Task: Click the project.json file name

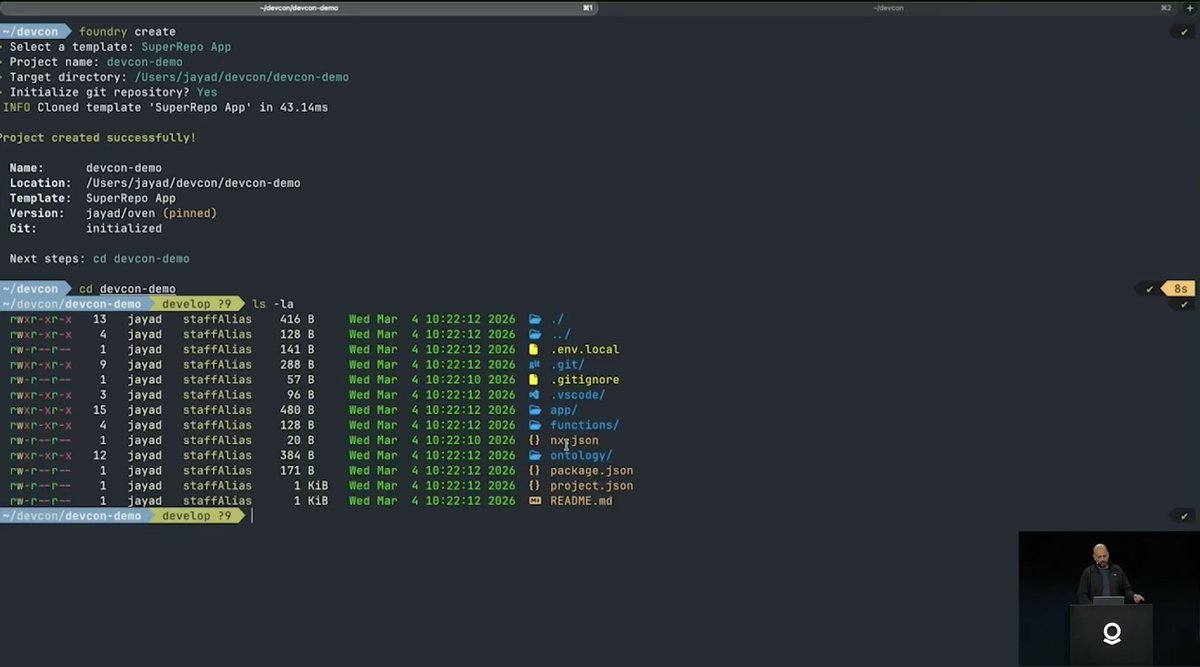Action: tap(592, 486)
